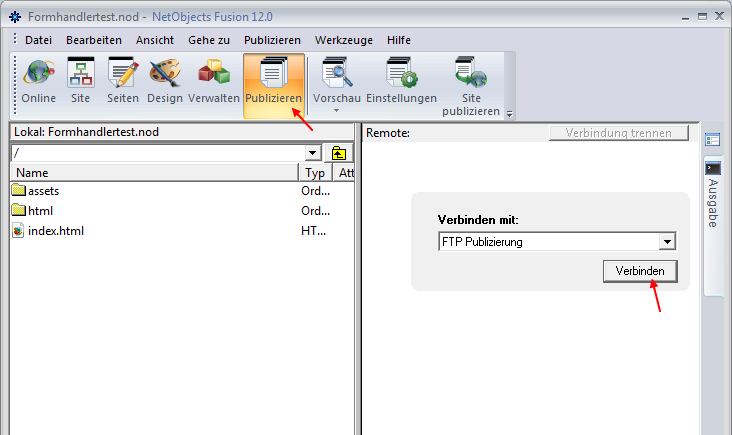The width and height of the screenshot is (732, 435).
Task: Maximize the NetObjects Fusion window
Action: 702,17
